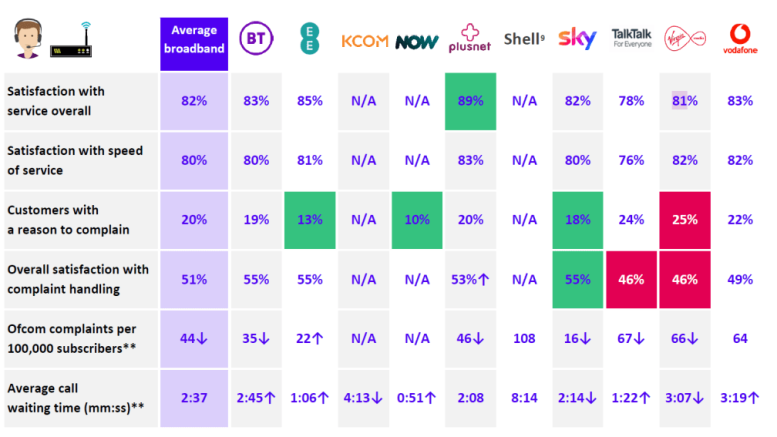
Task: Click the green Plusnet 89% cell
Action: [x=471, y=100]
